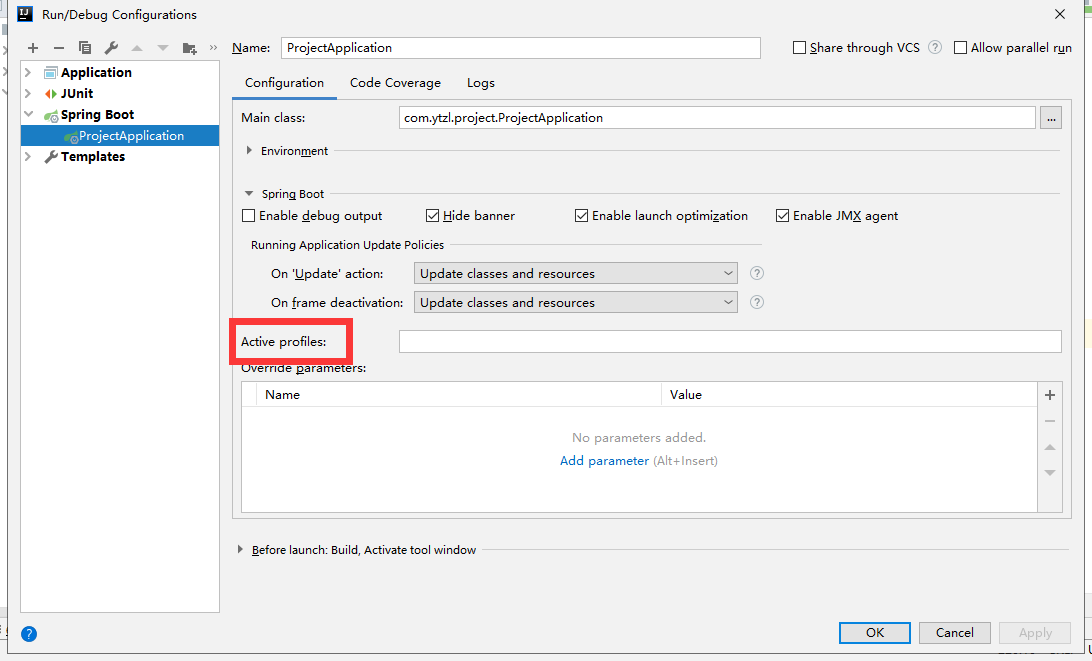Image resolution: width=1092 pixels, height=661 pixels.
Task: Add override parameter with plus icon
Action: click(1050, 395)
